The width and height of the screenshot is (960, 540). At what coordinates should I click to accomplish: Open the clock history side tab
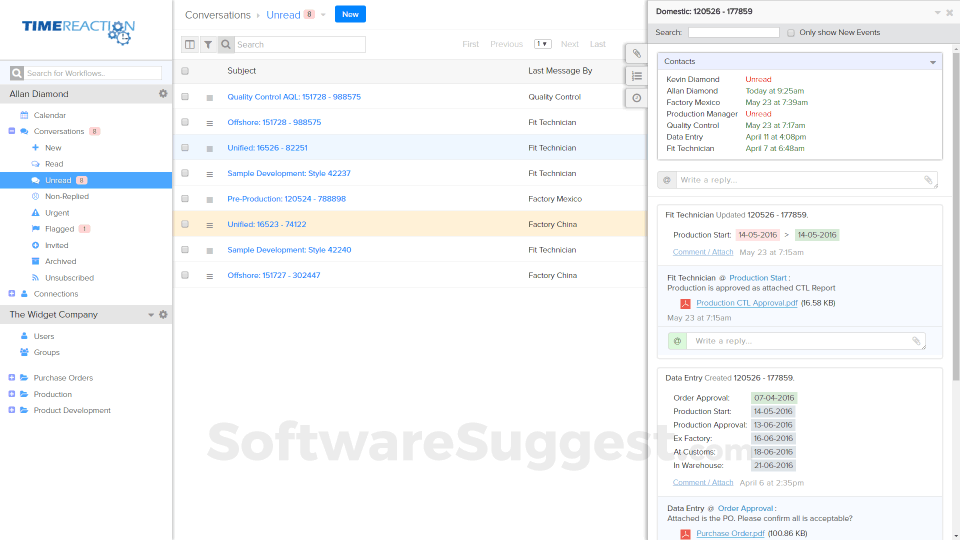(637, 98)
